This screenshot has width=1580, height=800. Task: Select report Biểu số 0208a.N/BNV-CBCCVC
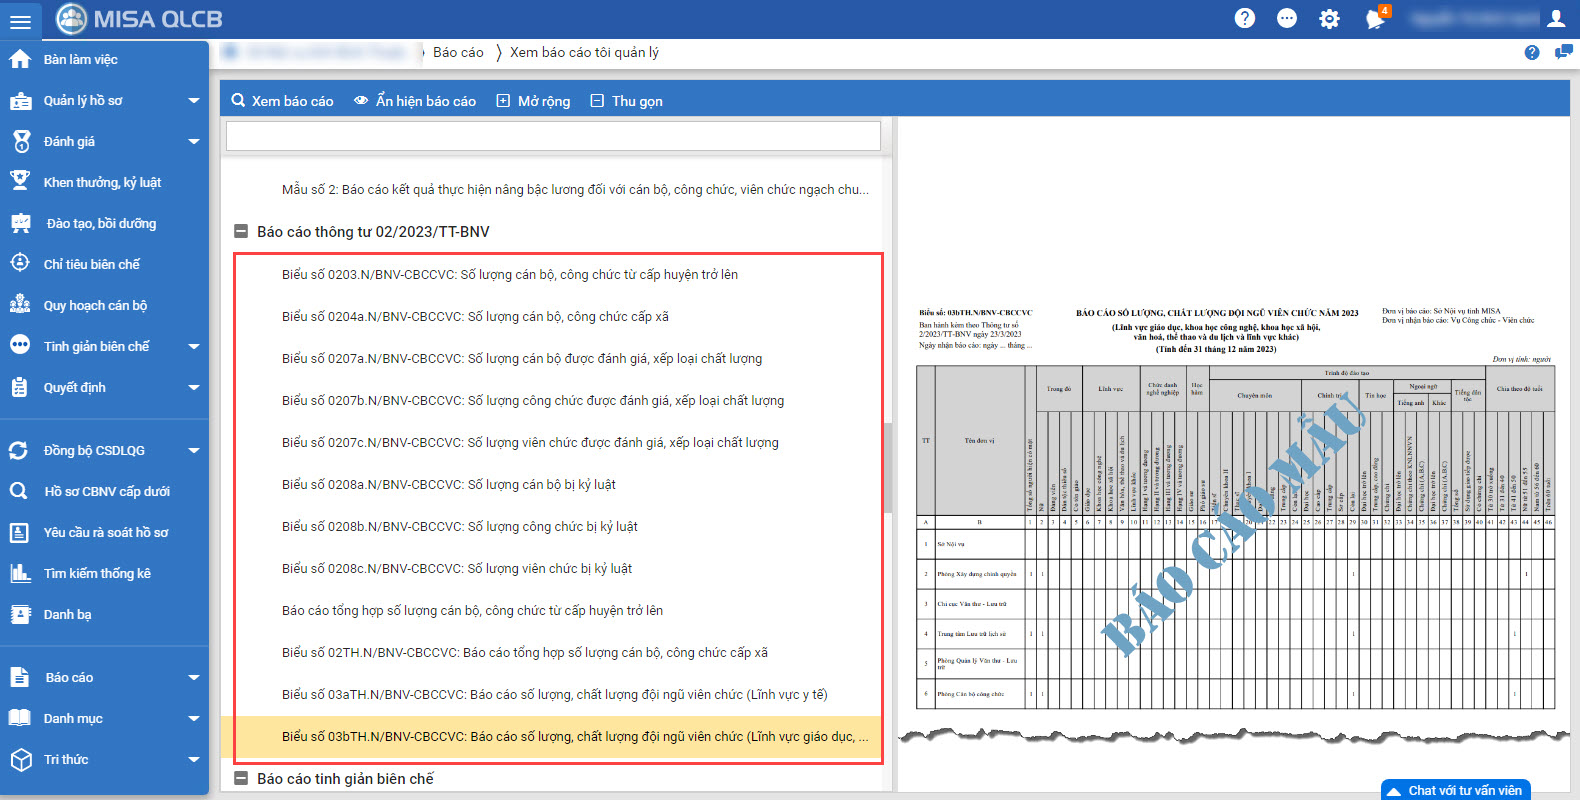pyautogui.click(x=448, y=485)
